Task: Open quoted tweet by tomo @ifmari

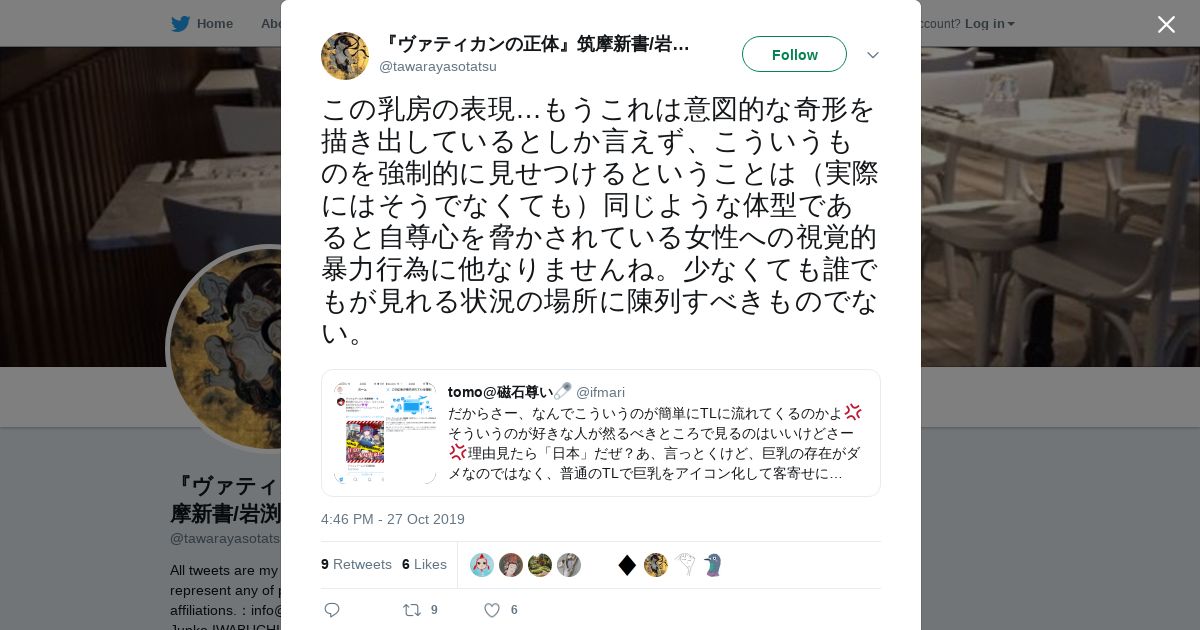Action: click(601, 433)
